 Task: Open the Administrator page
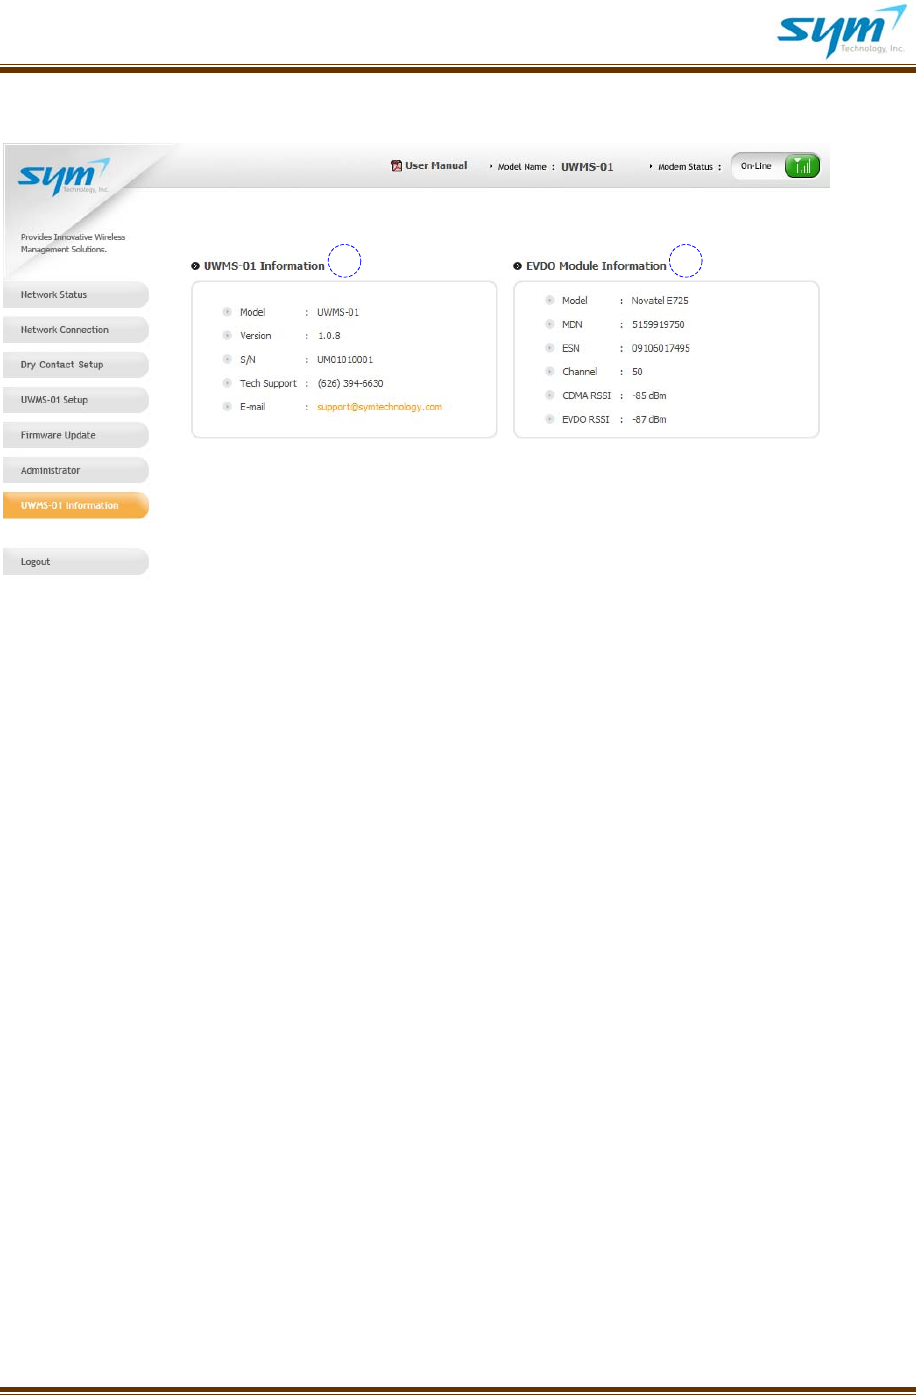pos(75,470)
